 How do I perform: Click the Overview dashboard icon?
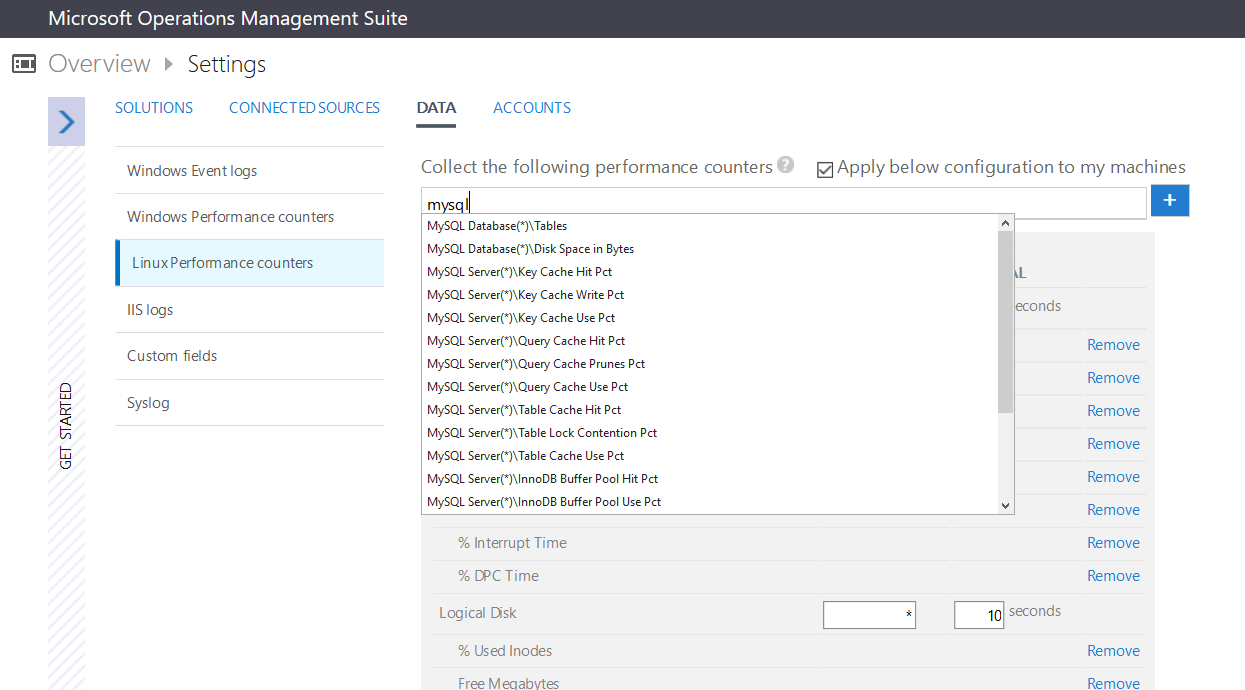(x=24, y=64)
